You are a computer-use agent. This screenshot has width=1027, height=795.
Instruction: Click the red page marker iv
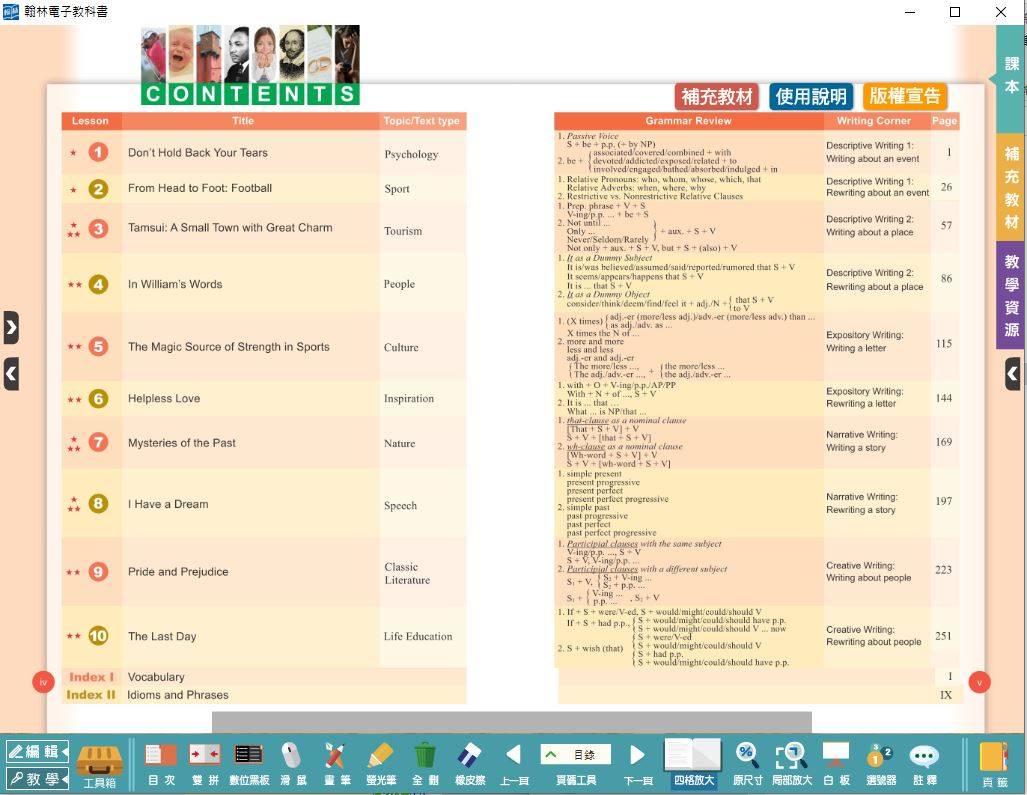[x=43, y=682]
